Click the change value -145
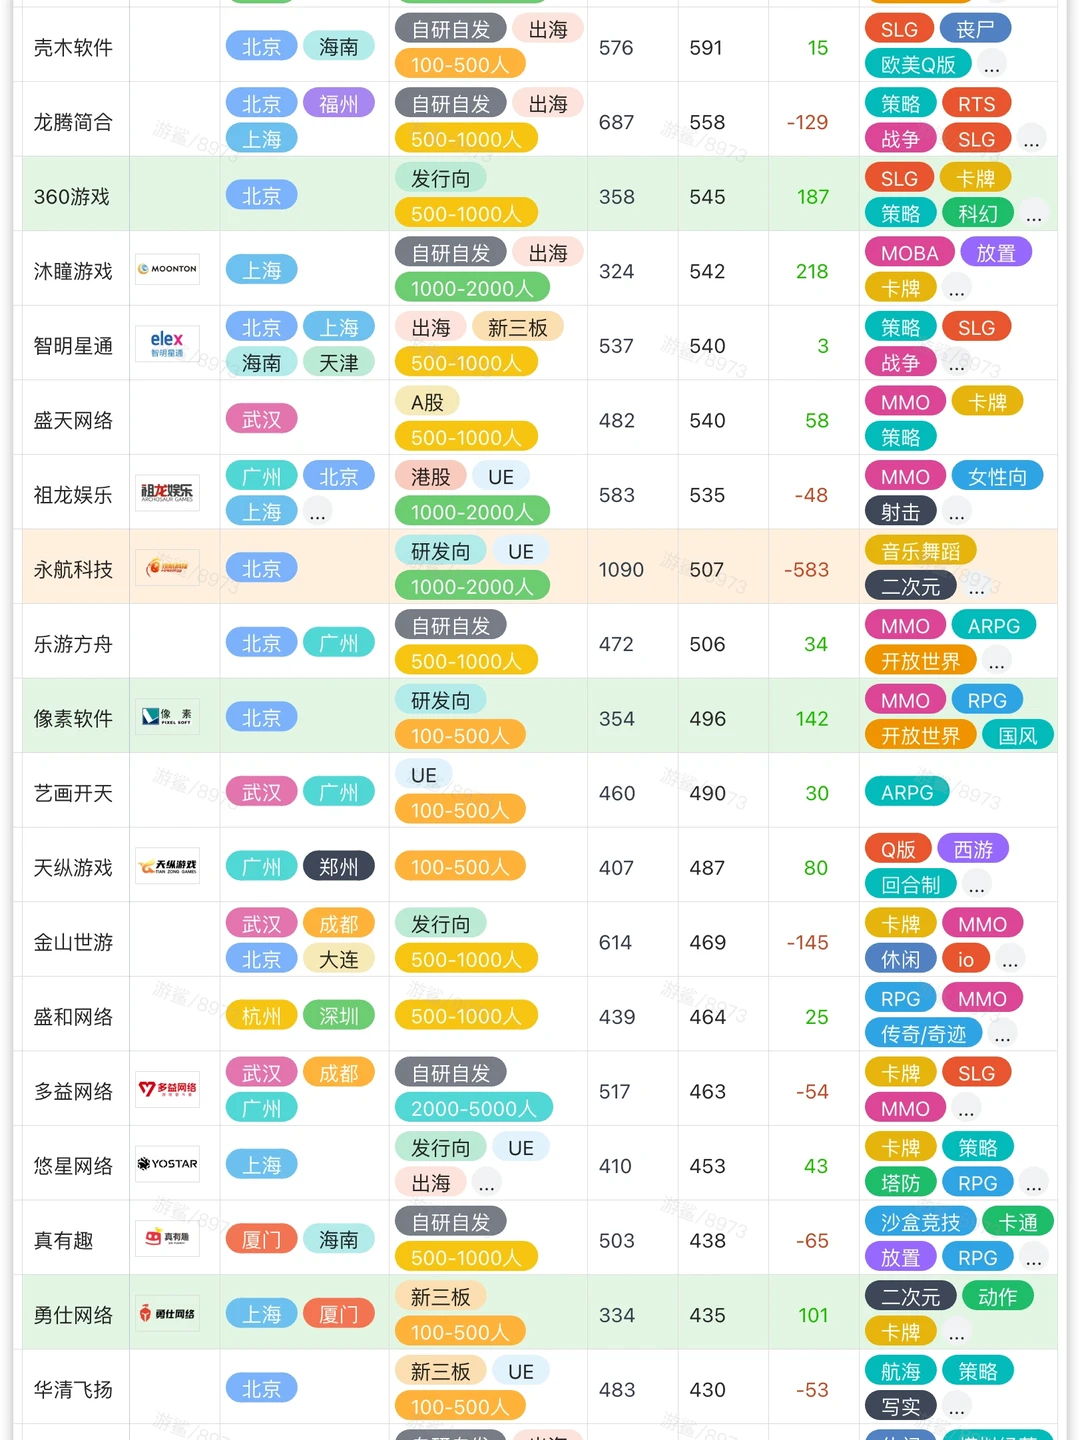This screenshot has height=1440, width=1080. coord(807,942)
